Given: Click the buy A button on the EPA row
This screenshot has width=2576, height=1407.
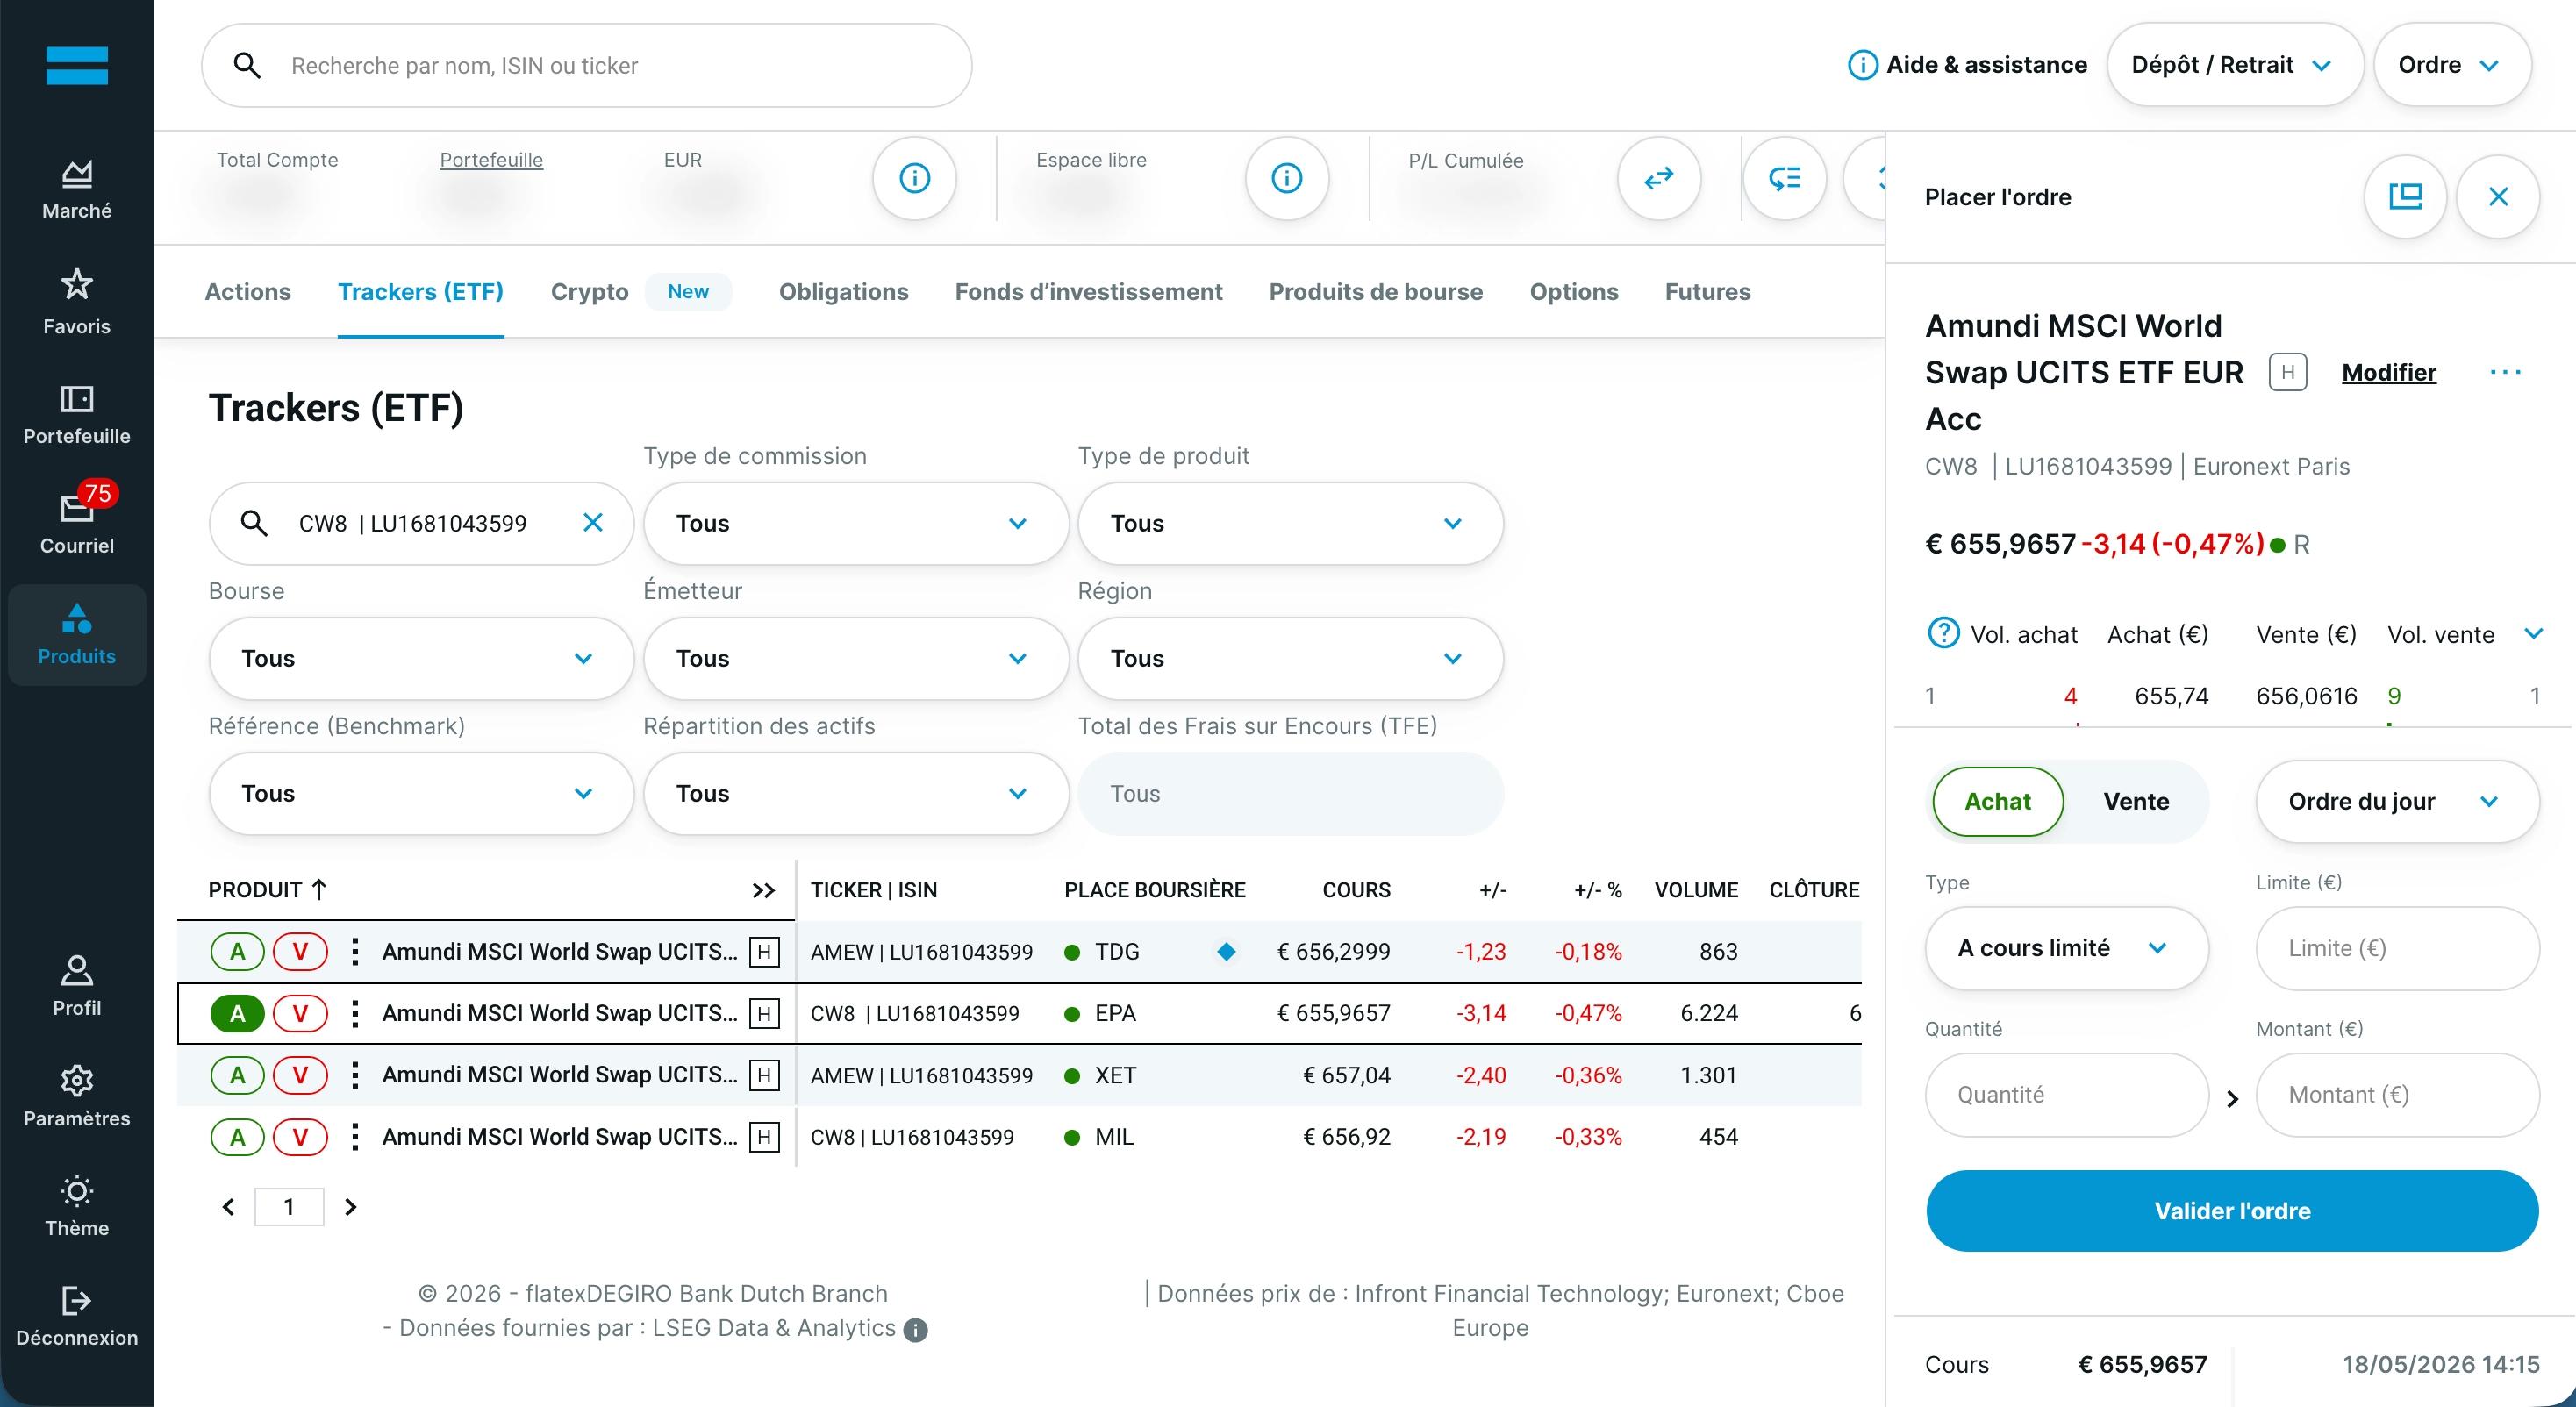Looking at the screenshot, I should coord(237,1013).
